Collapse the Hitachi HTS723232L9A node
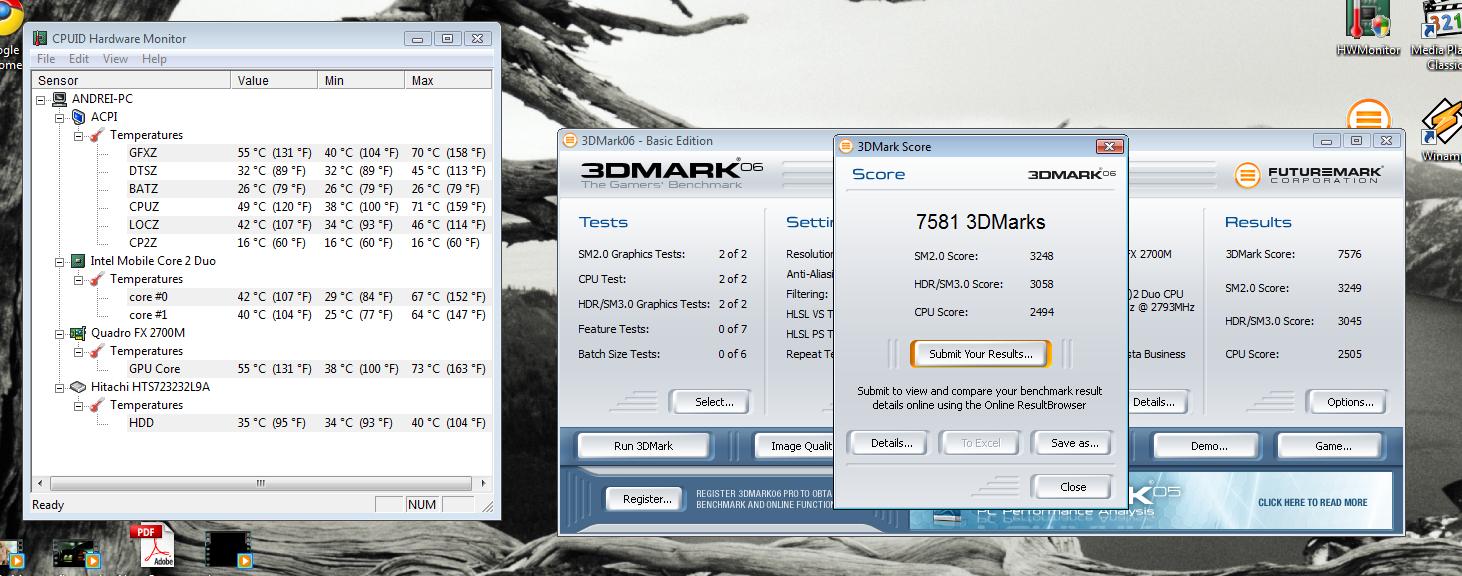Screen dimensions: 1462x576 [60, 387]
